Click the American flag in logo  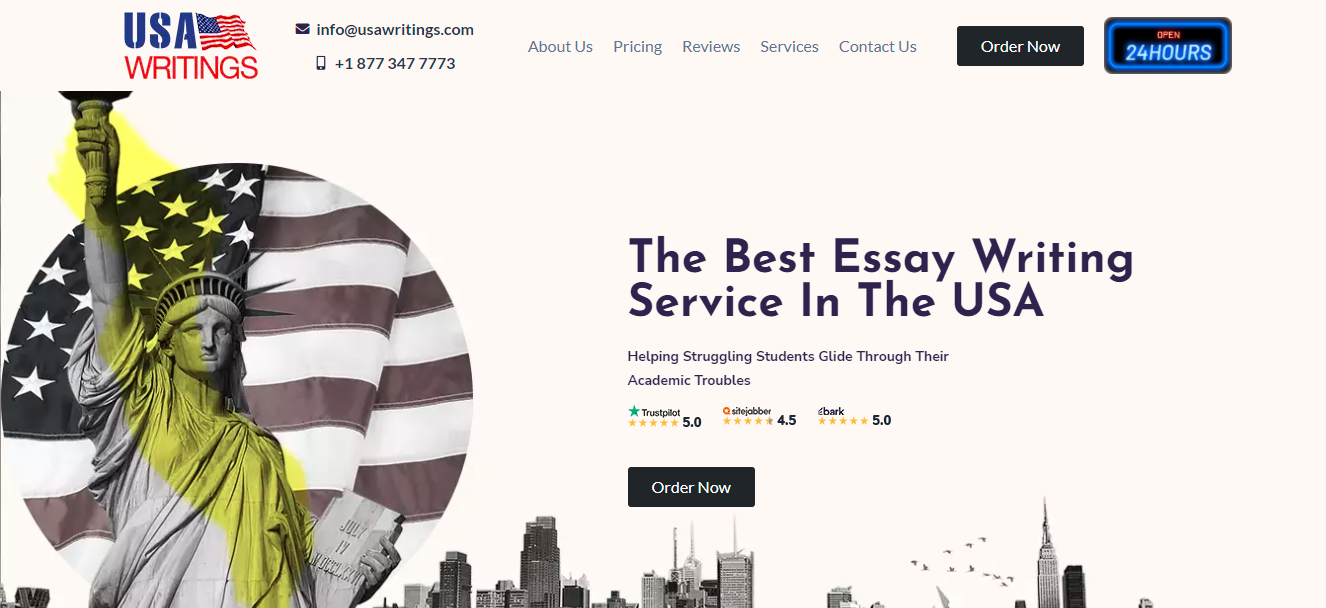point(227,32)
